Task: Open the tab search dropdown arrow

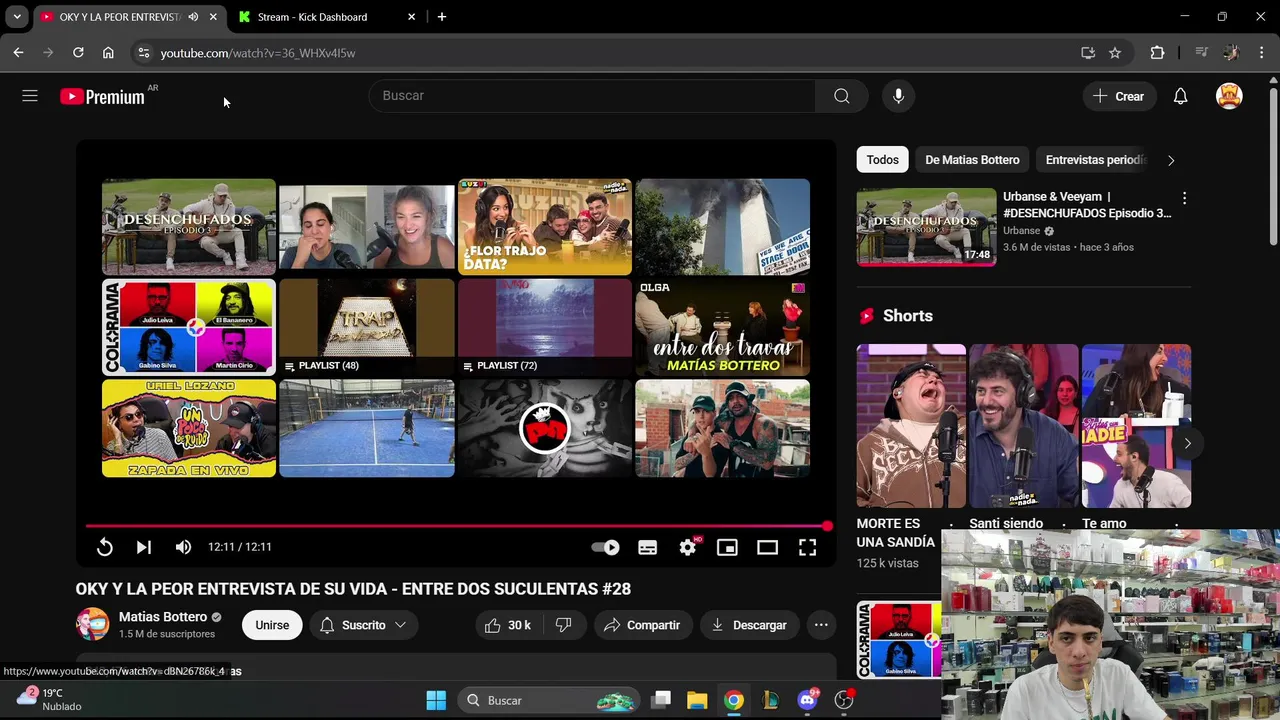Action: pos(17,17)
